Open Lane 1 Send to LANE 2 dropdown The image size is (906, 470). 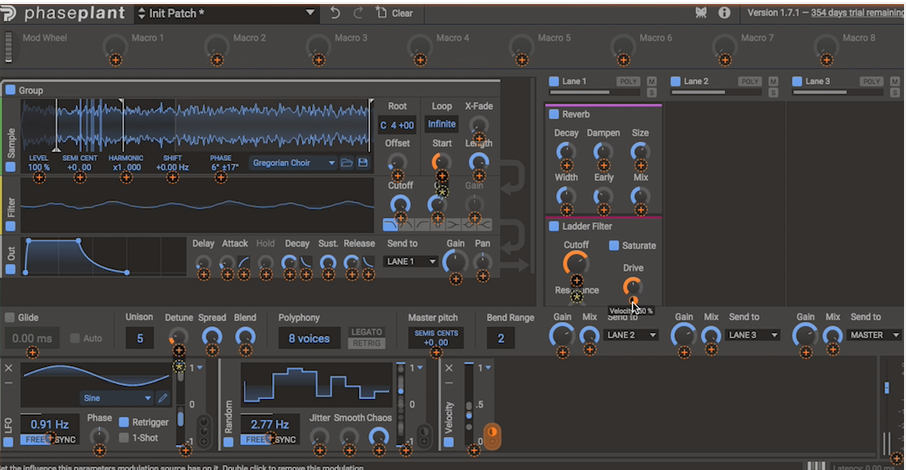point(630,335)
